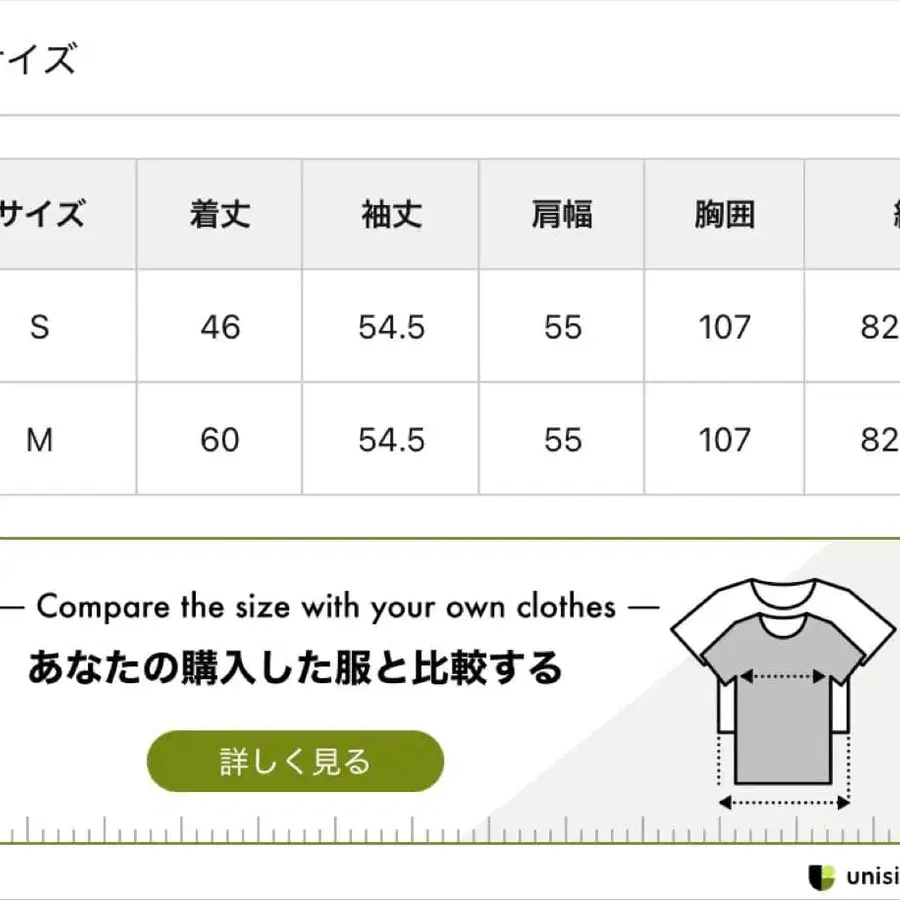Click the 54.5 sleeve value in M row
900x900 pixels.
(391, 440)
